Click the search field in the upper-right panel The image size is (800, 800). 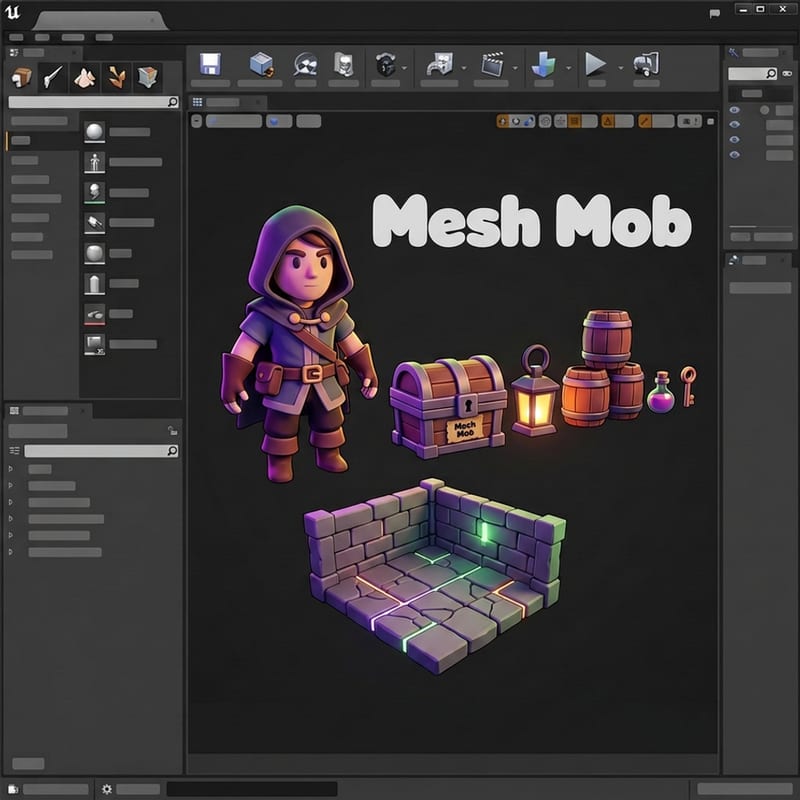[x=753, y=74]
